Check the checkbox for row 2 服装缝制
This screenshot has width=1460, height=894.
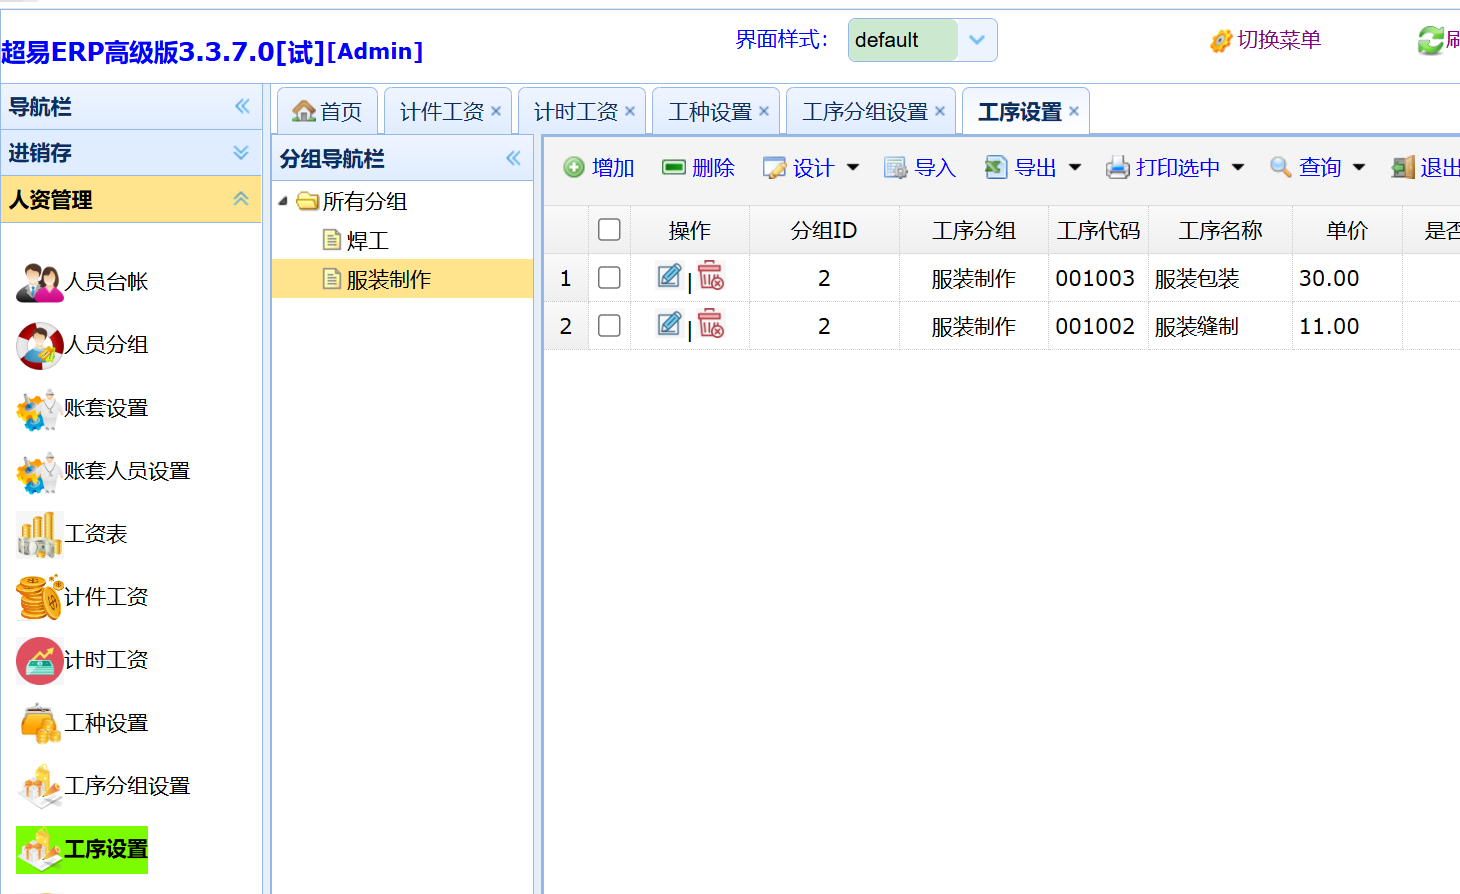[x=609, y=326]
